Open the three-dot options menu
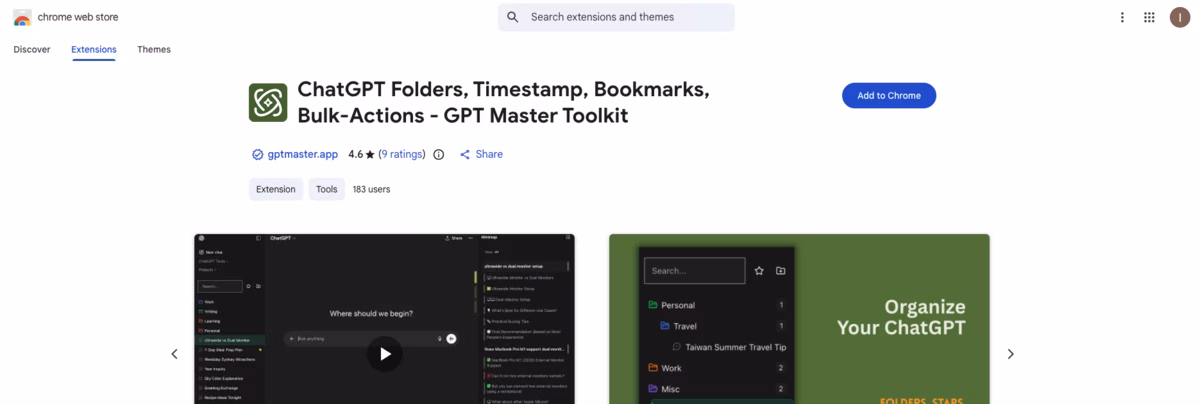This screenshot has height=404, width=1200. (x=1122, y=17)
